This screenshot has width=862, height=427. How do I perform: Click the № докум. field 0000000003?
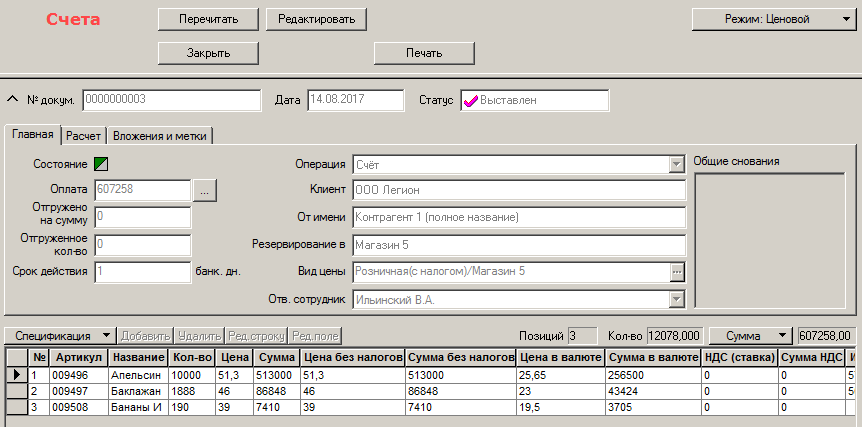pyautogui.click(x=172, y=101)
